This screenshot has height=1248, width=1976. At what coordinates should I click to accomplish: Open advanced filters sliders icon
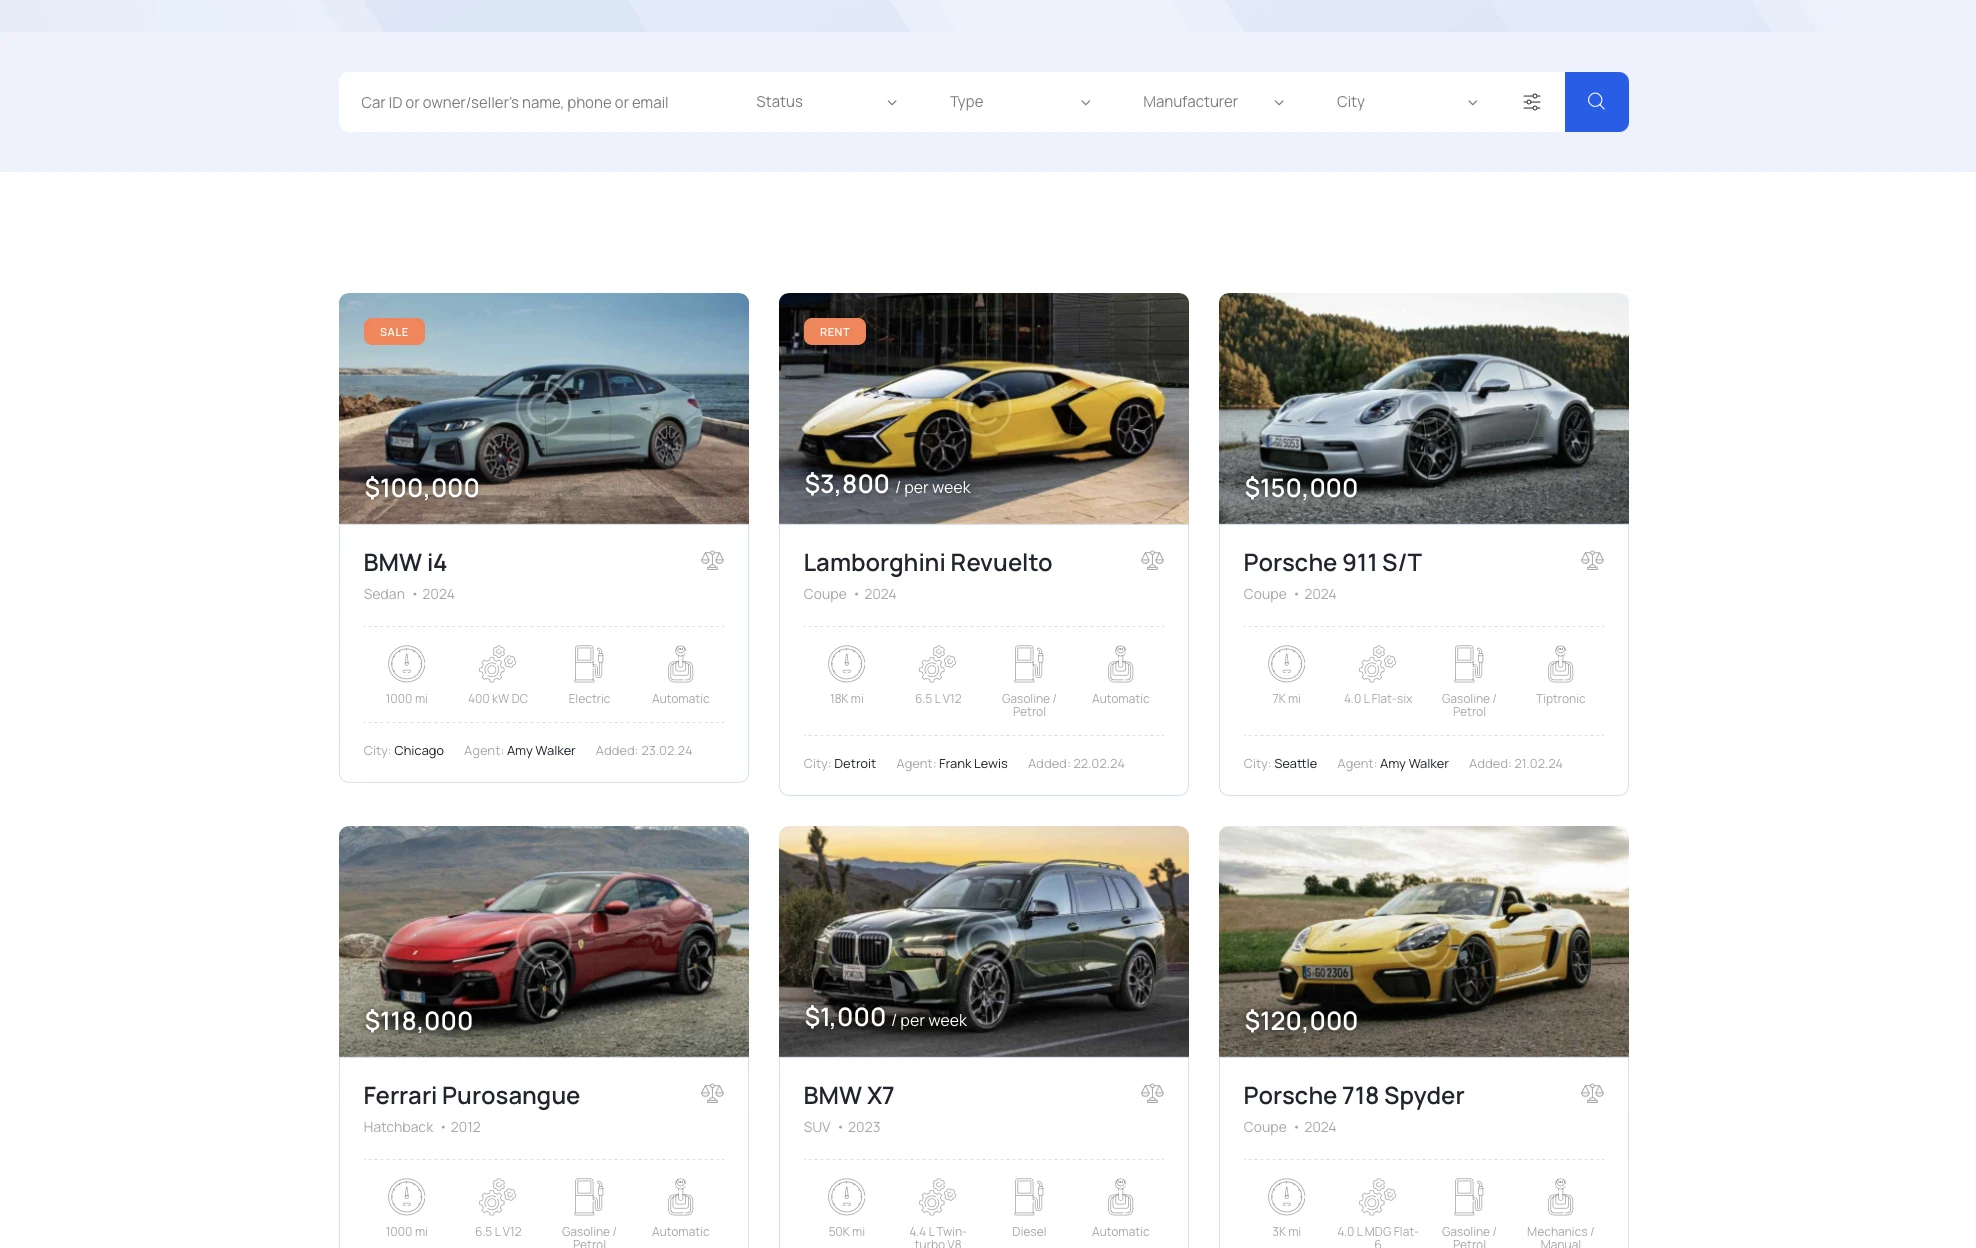coord(1531,102)
